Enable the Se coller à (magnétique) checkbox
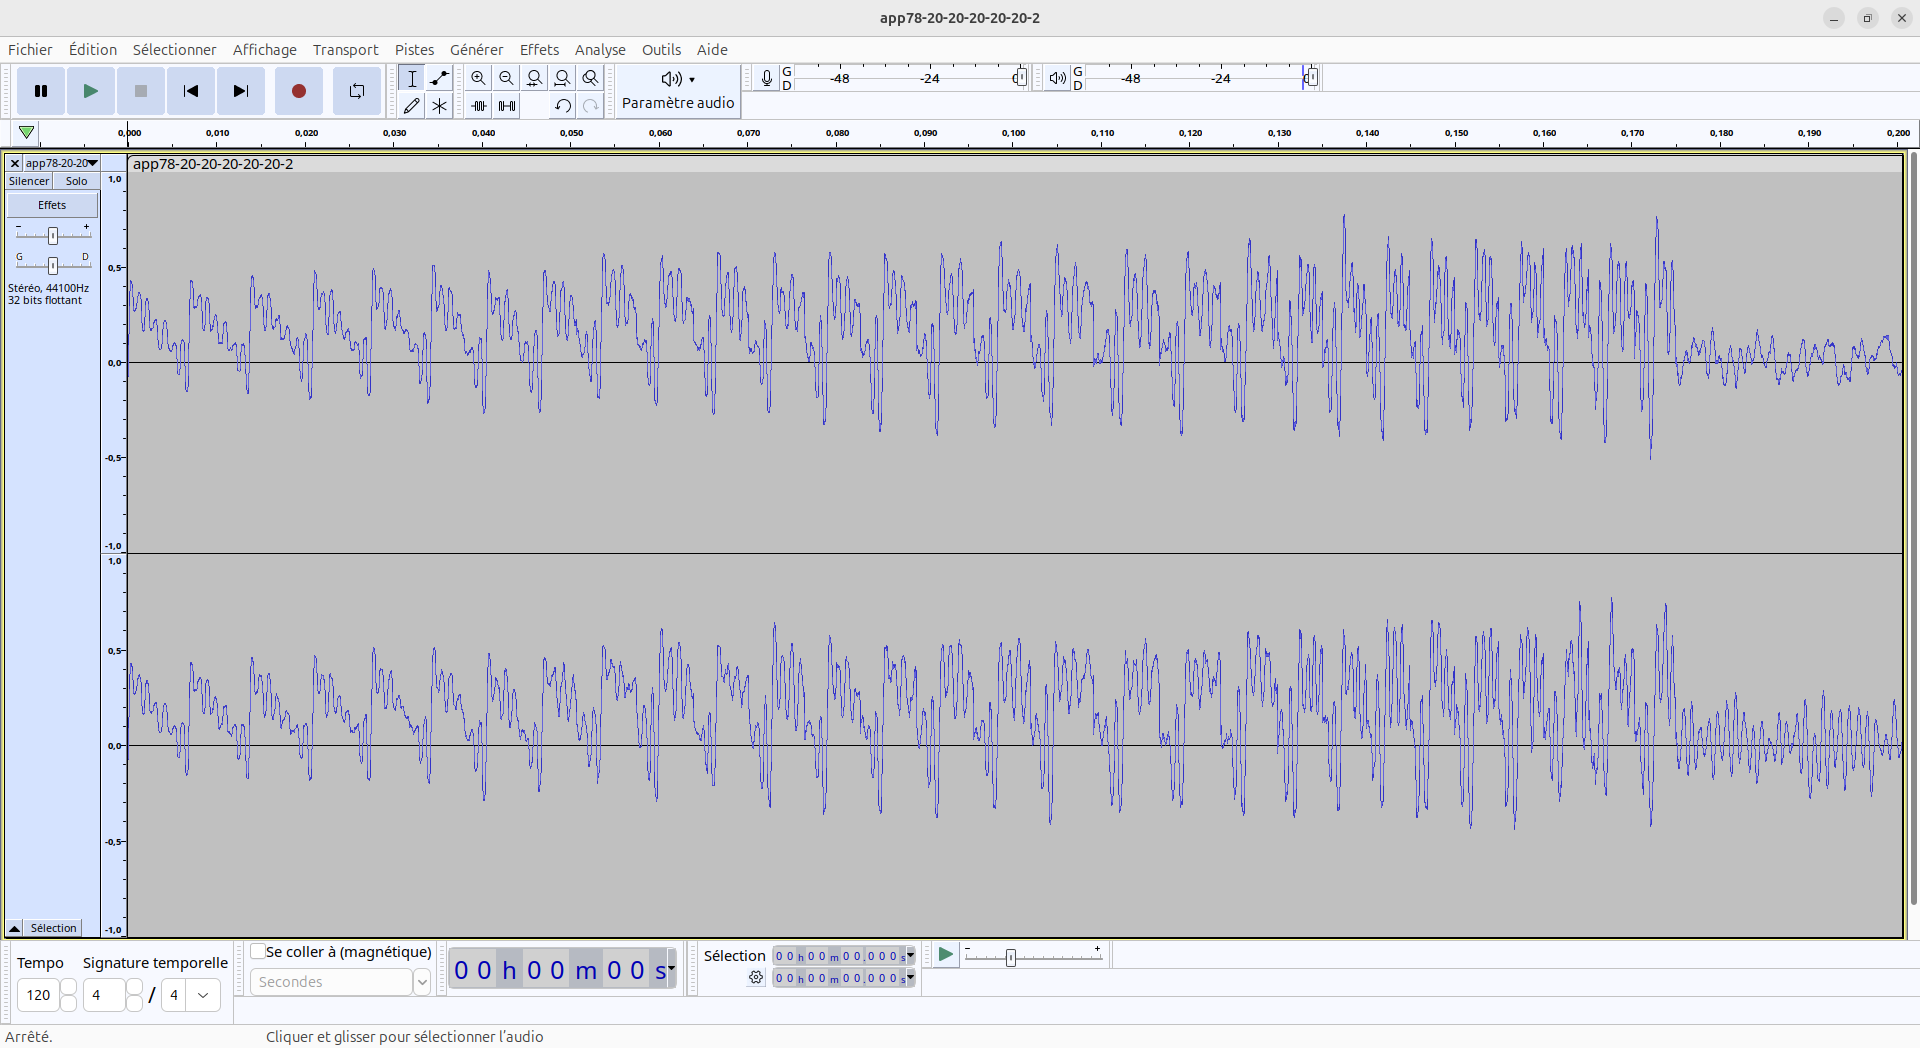Viewport: 1920px width, 1048px height. (x=258, y=952)
